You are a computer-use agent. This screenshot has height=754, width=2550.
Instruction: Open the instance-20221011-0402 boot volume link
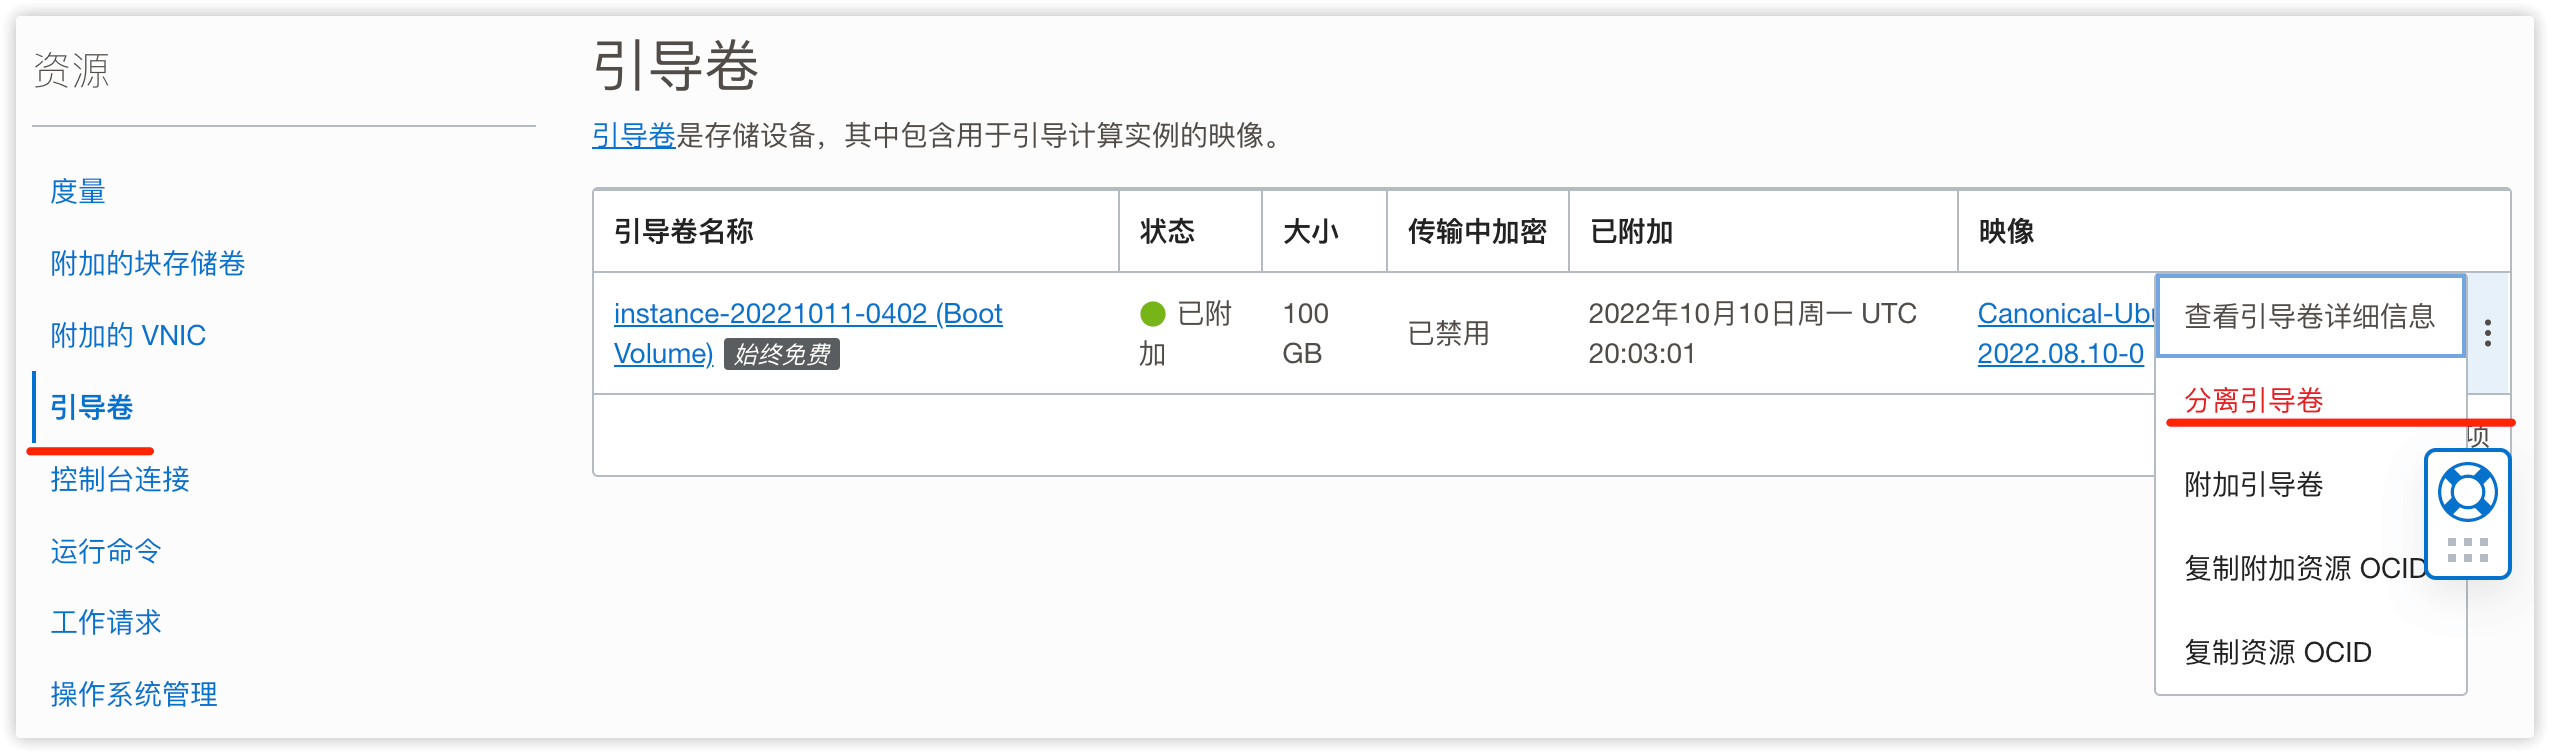[806, 313]
